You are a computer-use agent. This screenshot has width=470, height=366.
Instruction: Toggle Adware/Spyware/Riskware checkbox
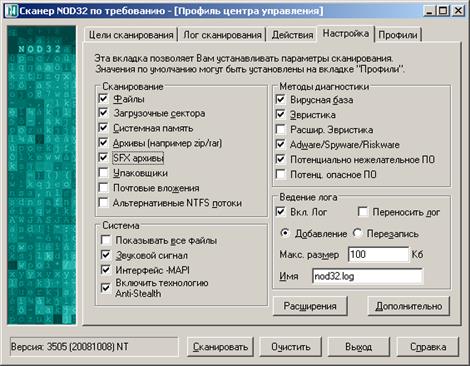click(x=281, y=144)
